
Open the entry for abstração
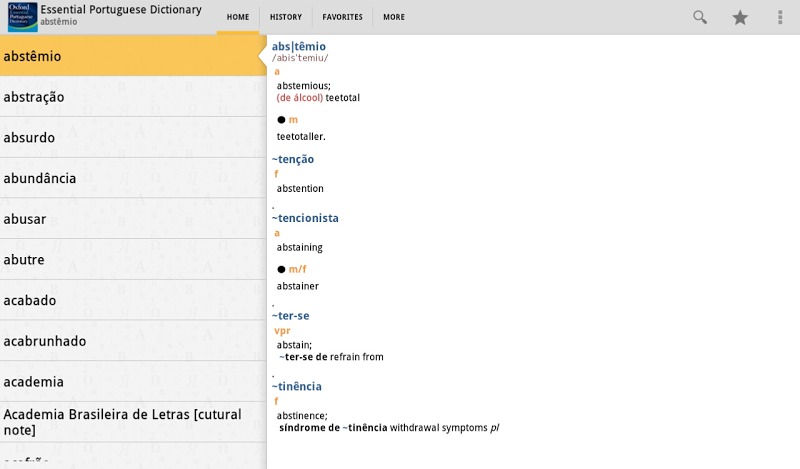[x=132, y=97]
